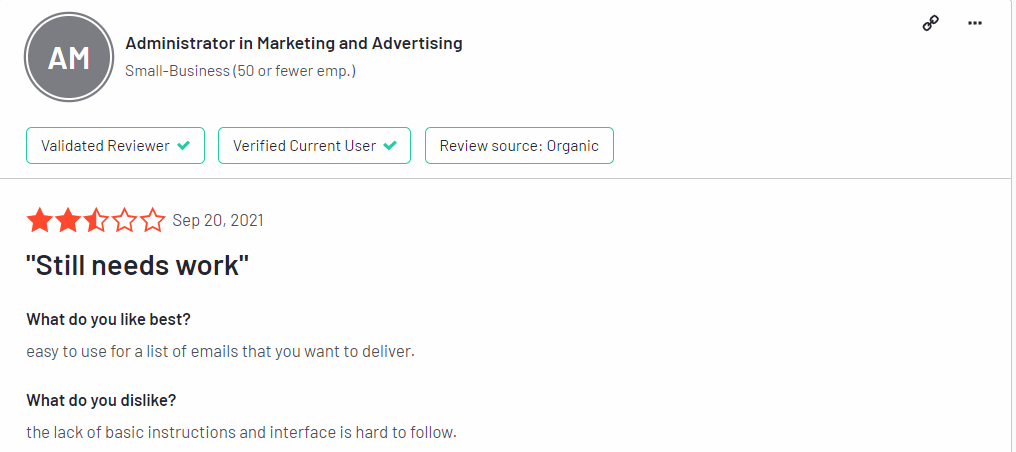Image resolution: width=1016 pixels, height=452 pixels.
Task: Click the "What do you like best?" heading
Action: (108, 319)
